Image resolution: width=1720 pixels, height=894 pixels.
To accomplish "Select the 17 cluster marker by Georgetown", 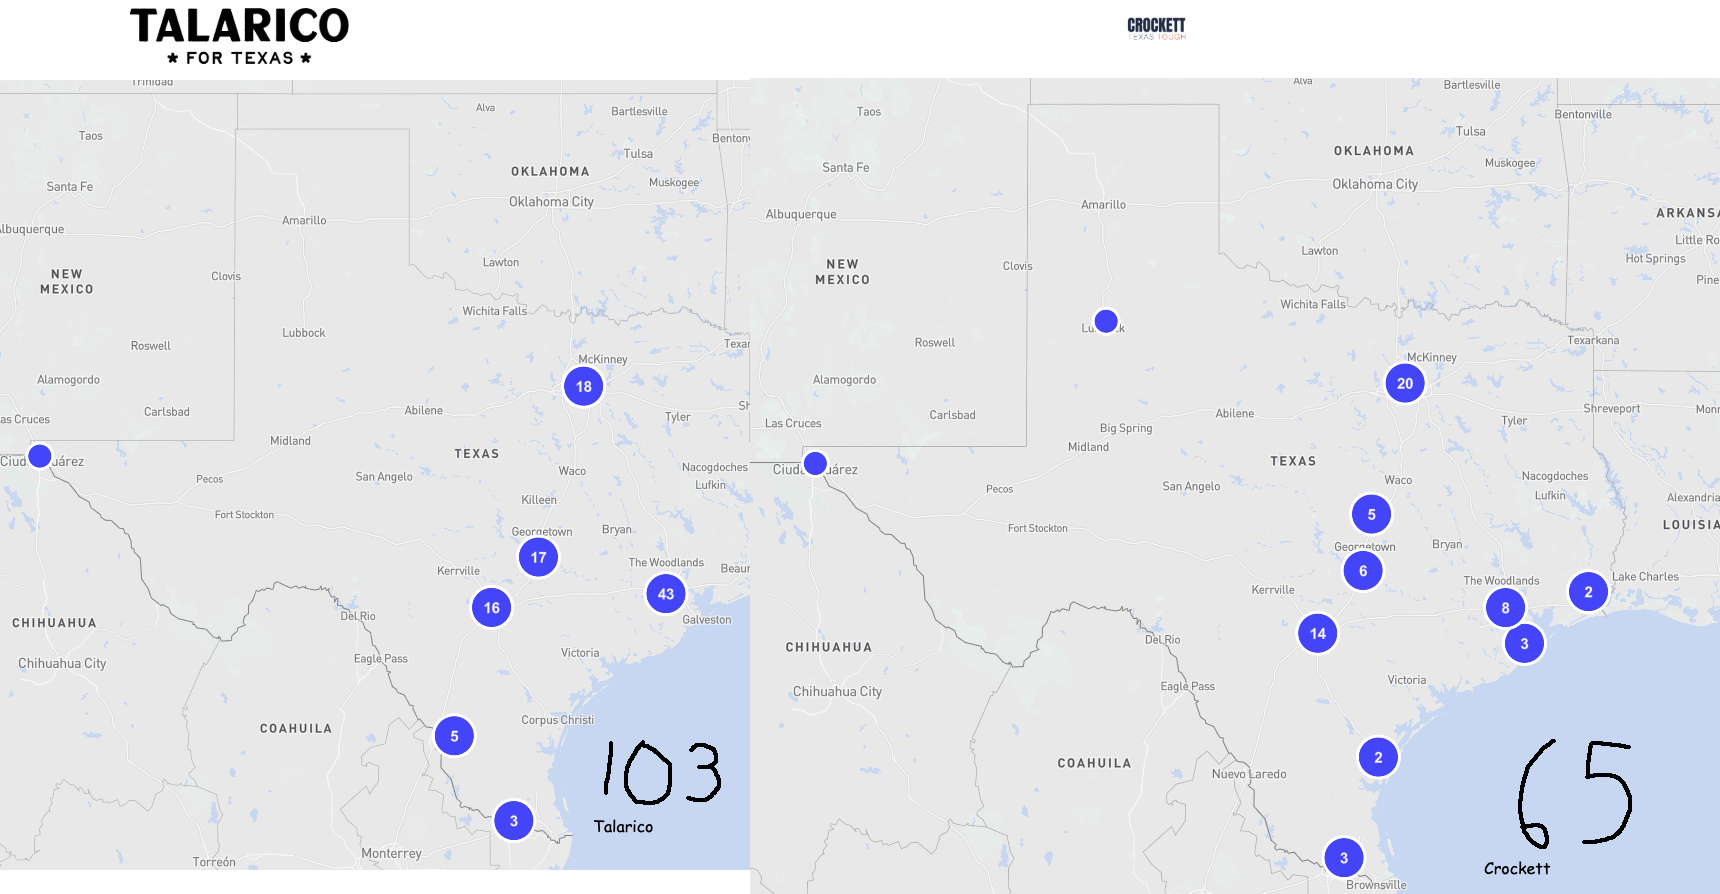I will (x=538, y=557).
